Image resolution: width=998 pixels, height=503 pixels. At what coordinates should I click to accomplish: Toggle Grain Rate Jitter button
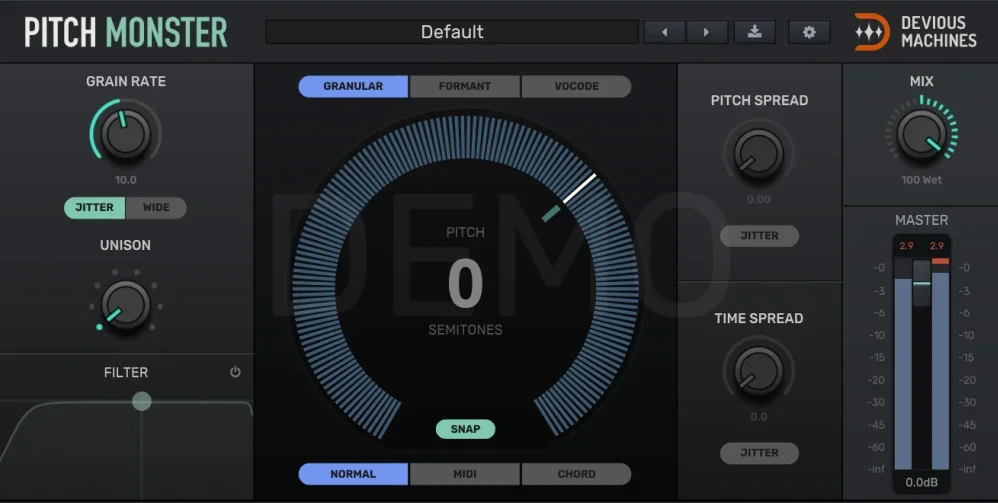pyautogui.click(x=95, y=208)
